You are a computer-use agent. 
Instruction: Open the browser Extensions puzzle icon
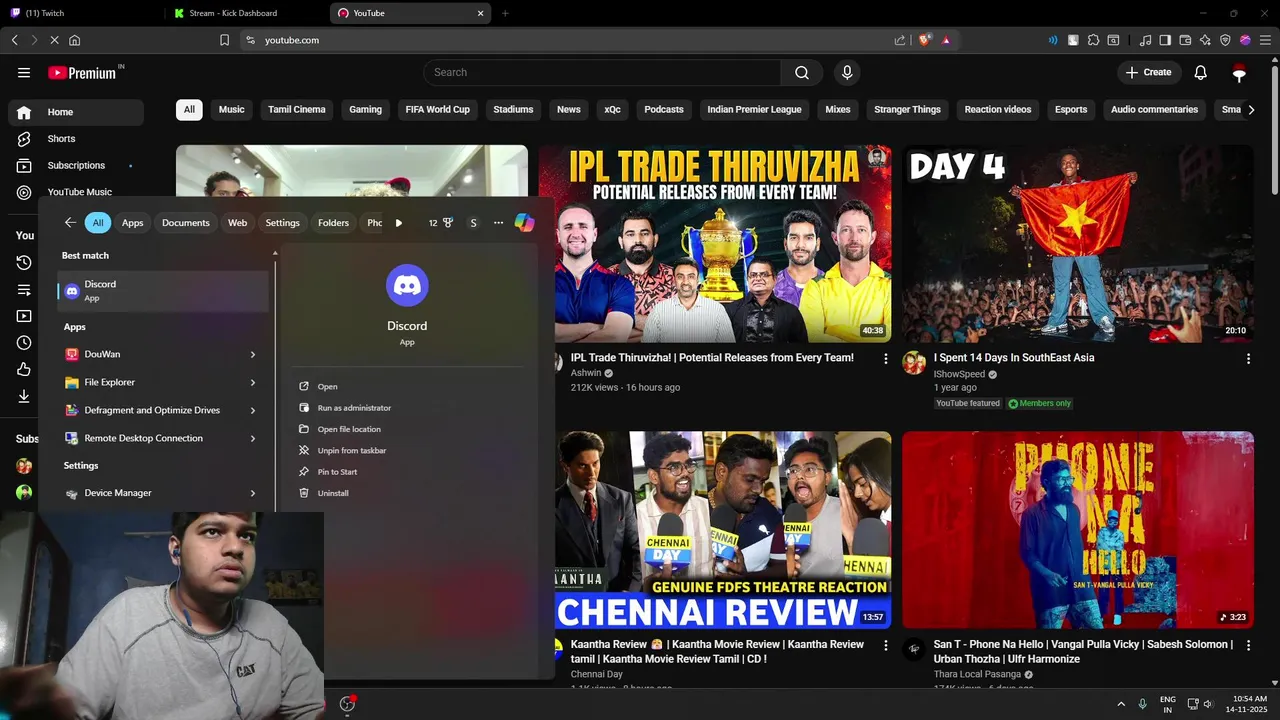tap(1093, 40)
